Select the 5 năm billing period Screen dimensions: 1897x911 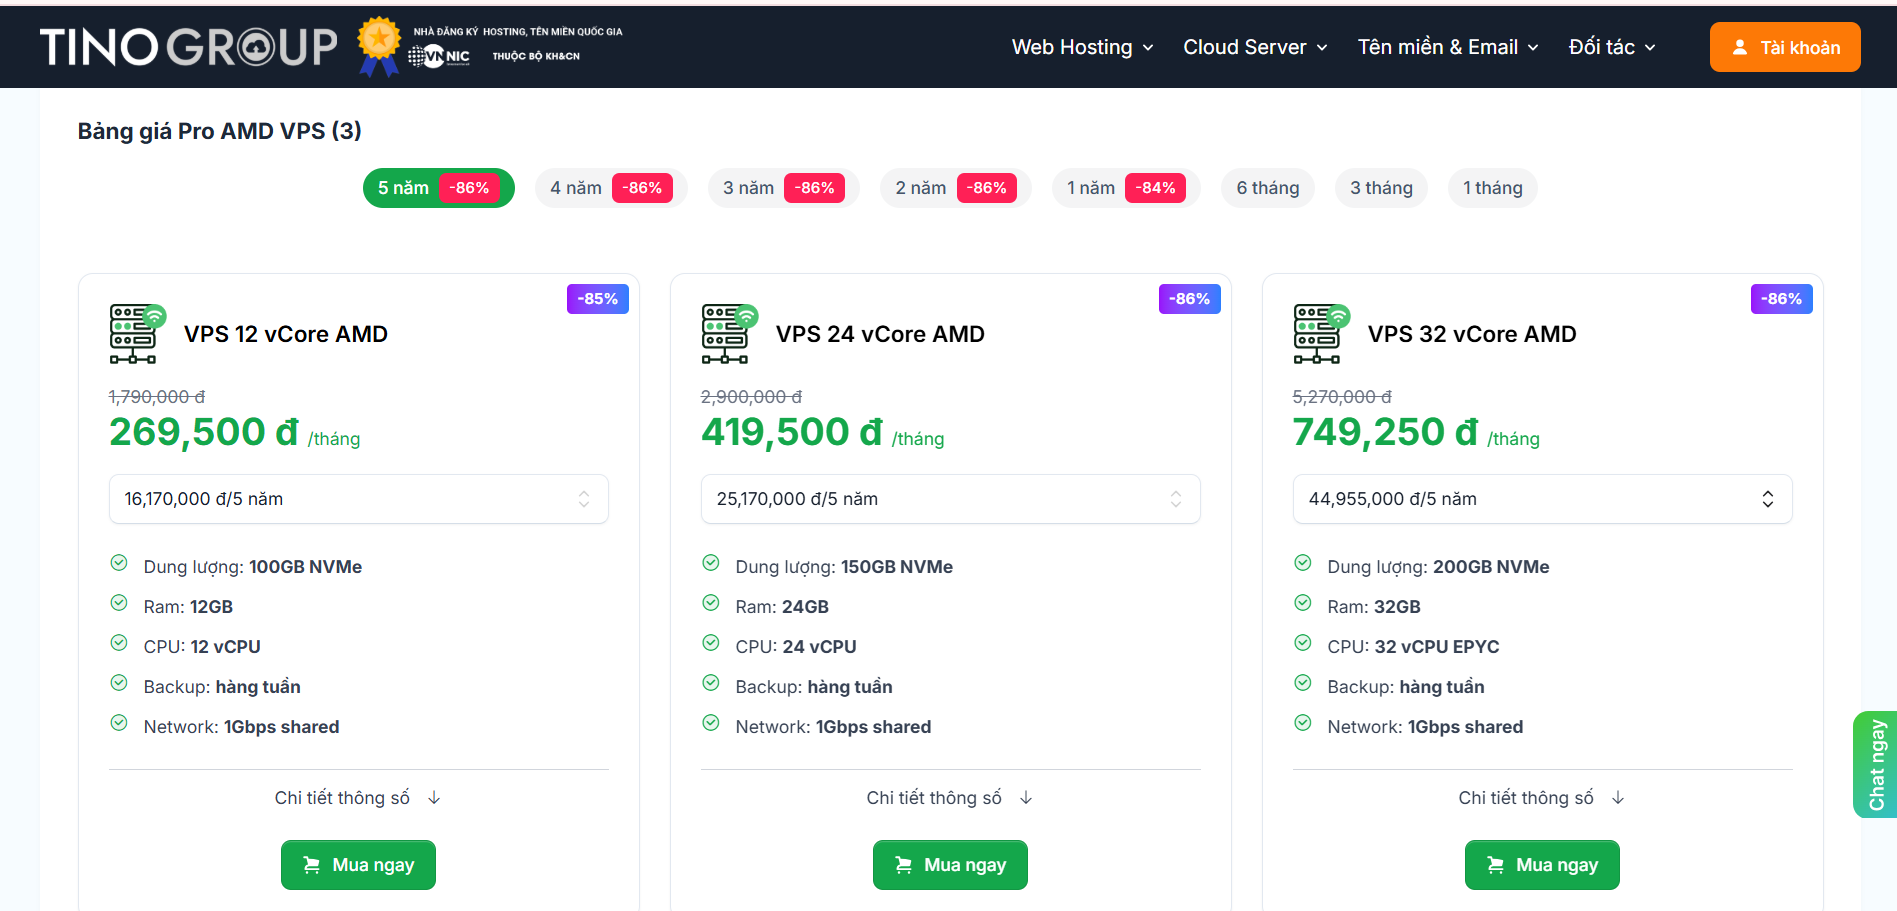438,188
